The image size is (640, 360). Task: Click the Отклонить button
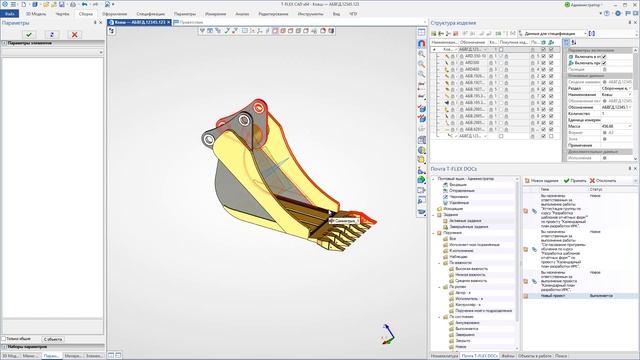603,180
